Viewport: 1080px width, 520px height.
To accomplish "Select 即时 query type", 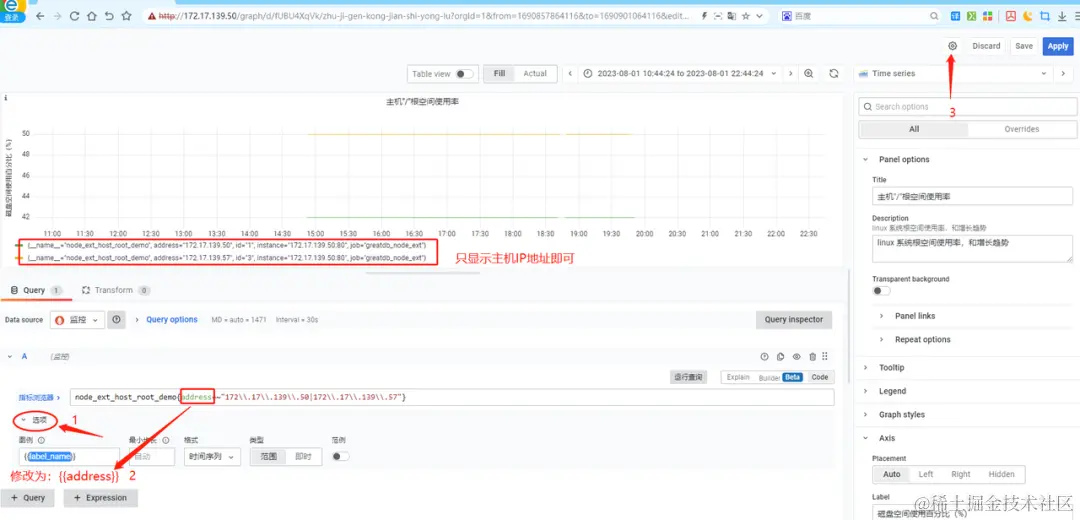I will [304, 456].
